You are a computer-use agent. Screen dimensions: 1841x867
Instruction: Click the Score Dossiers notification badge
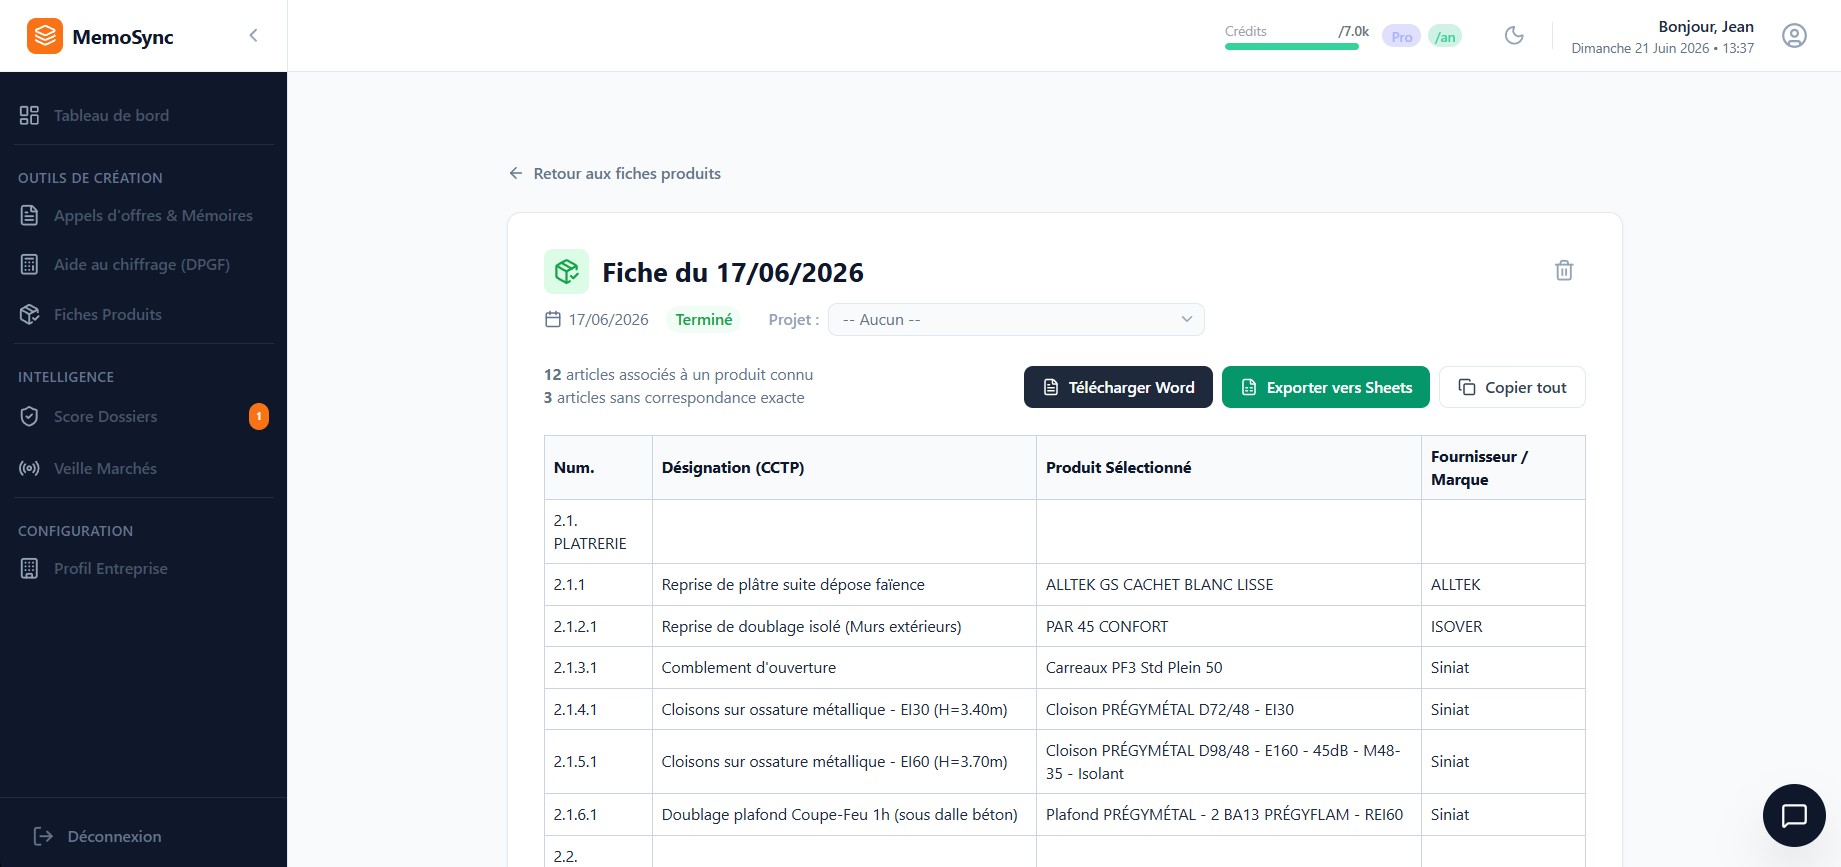coord(259,416)
